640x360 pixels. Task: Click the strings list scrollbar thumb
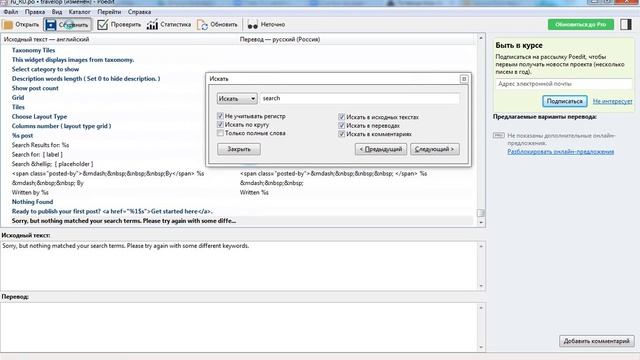pos(481,213)
